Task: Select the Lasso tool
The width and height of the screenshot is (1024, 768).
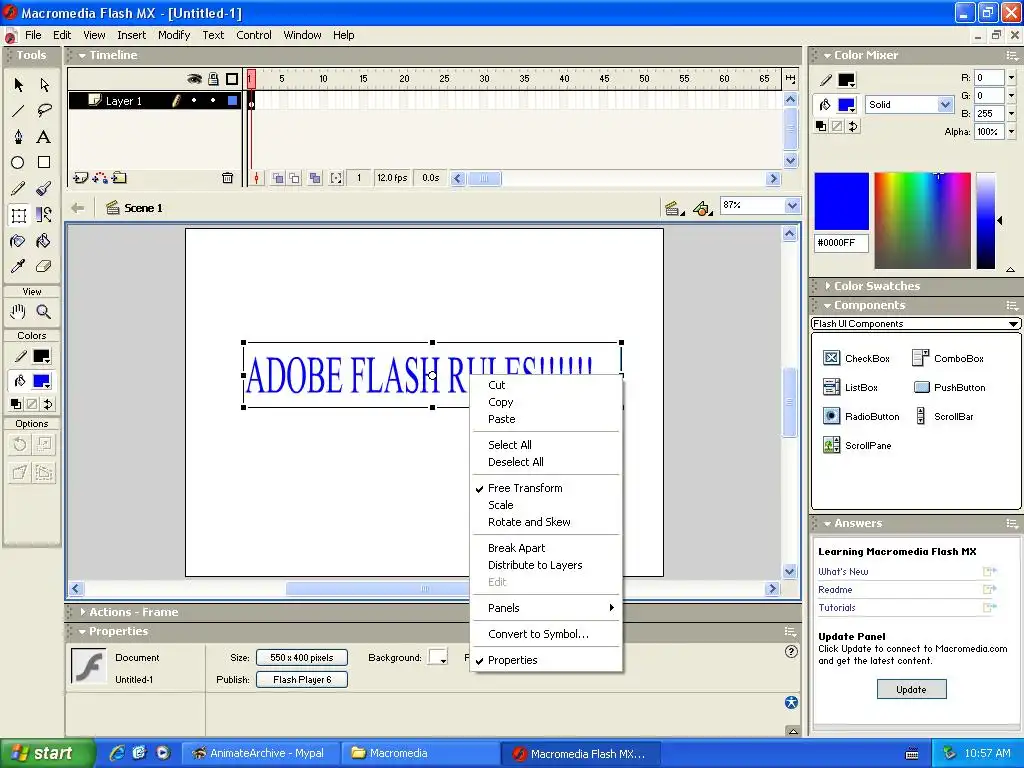Action: tap(44, 111)
